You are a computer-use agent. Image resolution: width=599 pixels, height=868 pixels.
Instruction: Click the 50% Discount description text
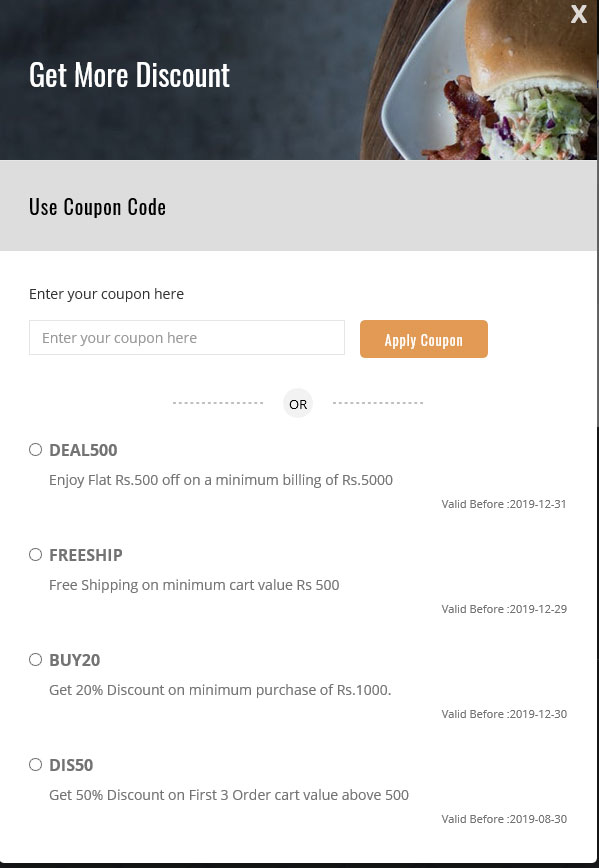pos(229,795)
